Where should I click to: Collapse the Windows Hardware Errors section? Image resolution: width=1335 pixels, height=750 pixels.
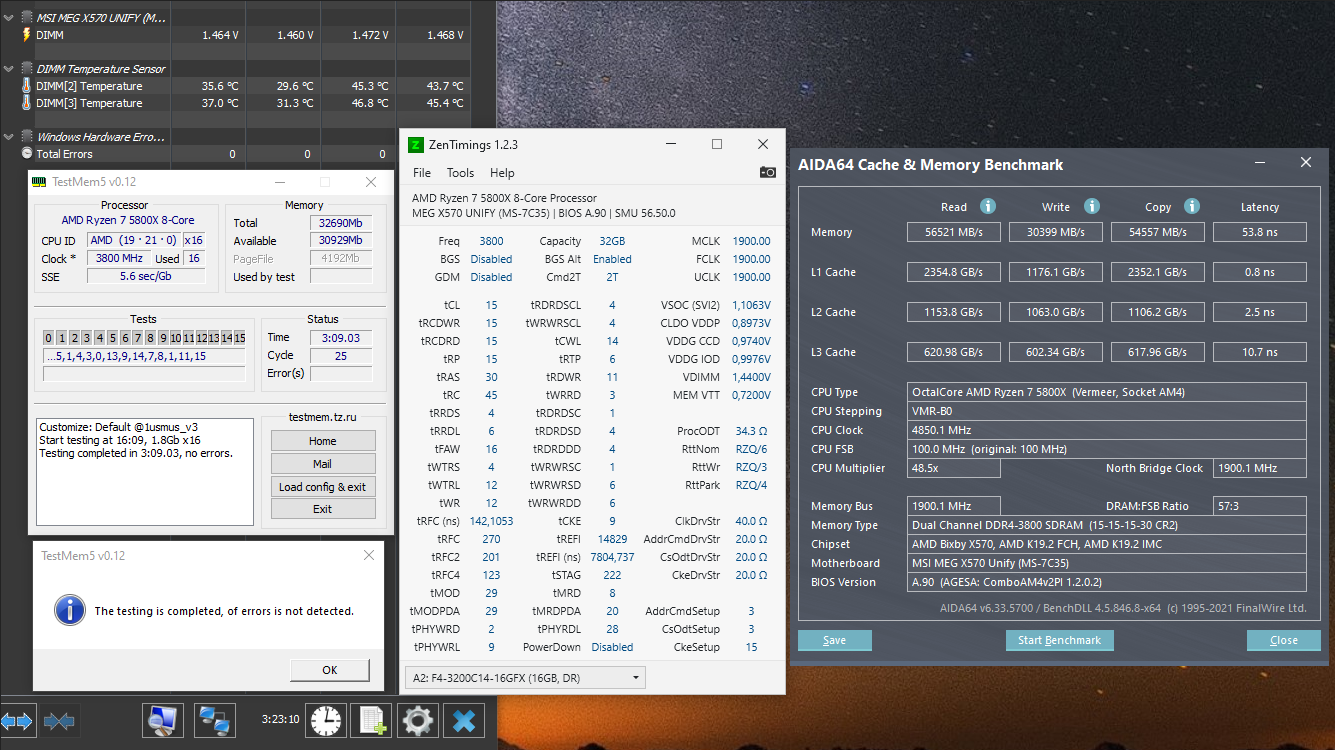click(x=8, y=136)
